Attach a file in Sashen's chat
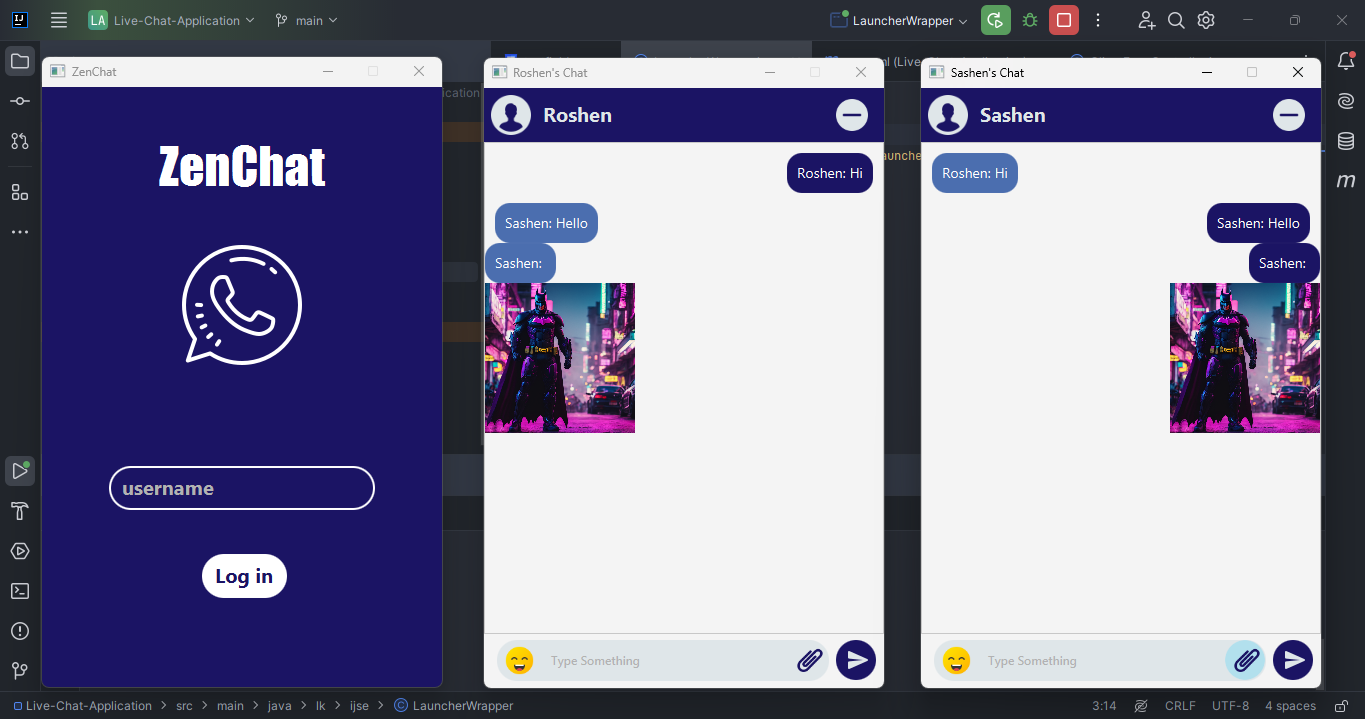The image size is (1365, 719). (x=1246, y=661)
